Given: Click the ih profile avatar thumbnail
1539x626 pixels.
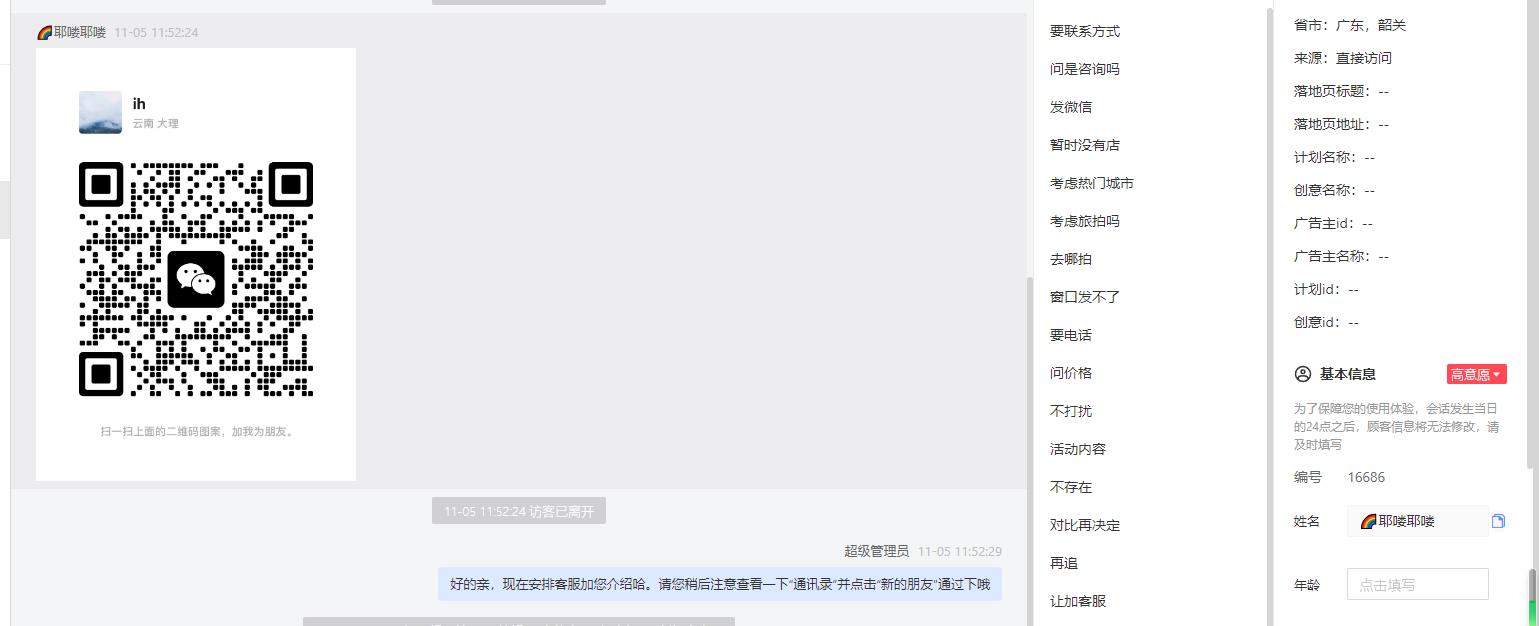Looking at the screenshot, I should pos(100,112).
